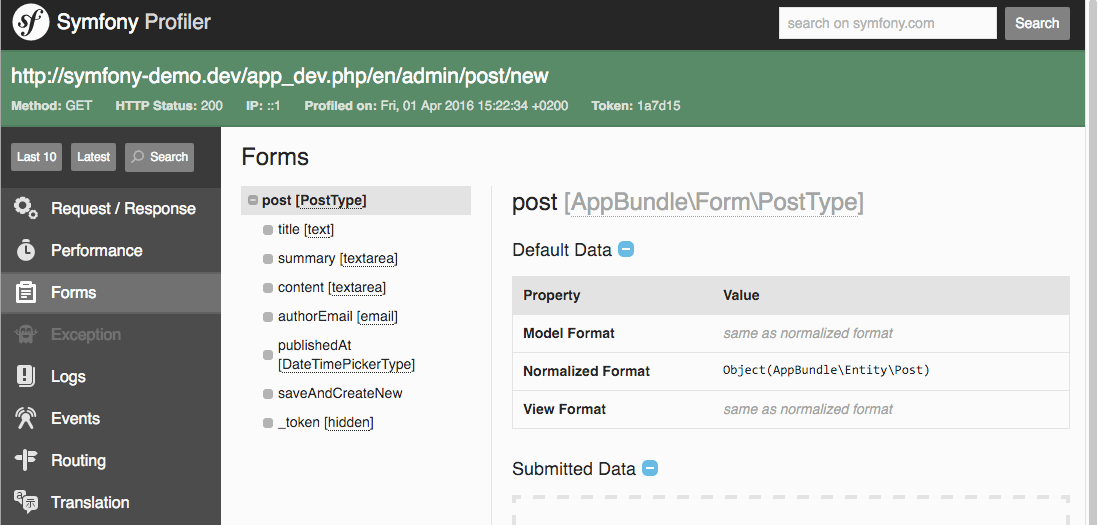Click the bullet icon beside saveAndCreateNew
This screenshot has height=525, width=1098.
tap(267, 394)
